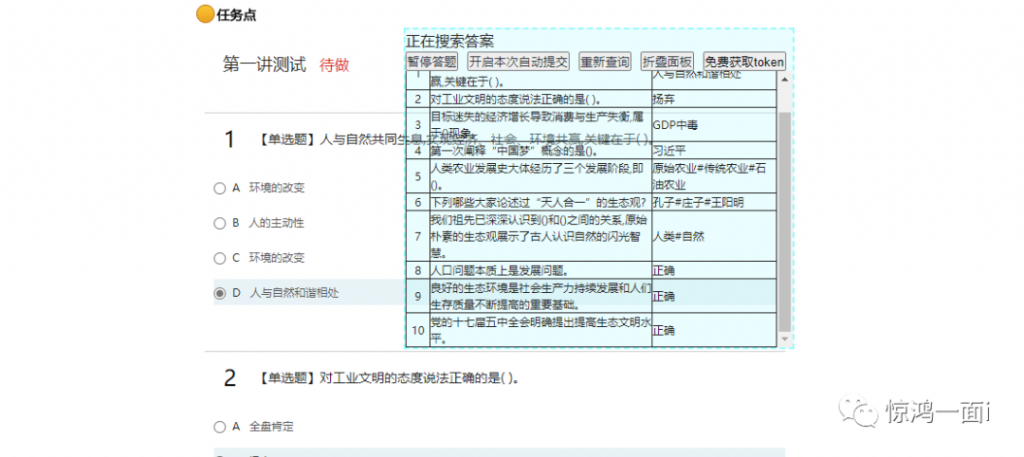Click the red 待做 status label

click(334, 65)
